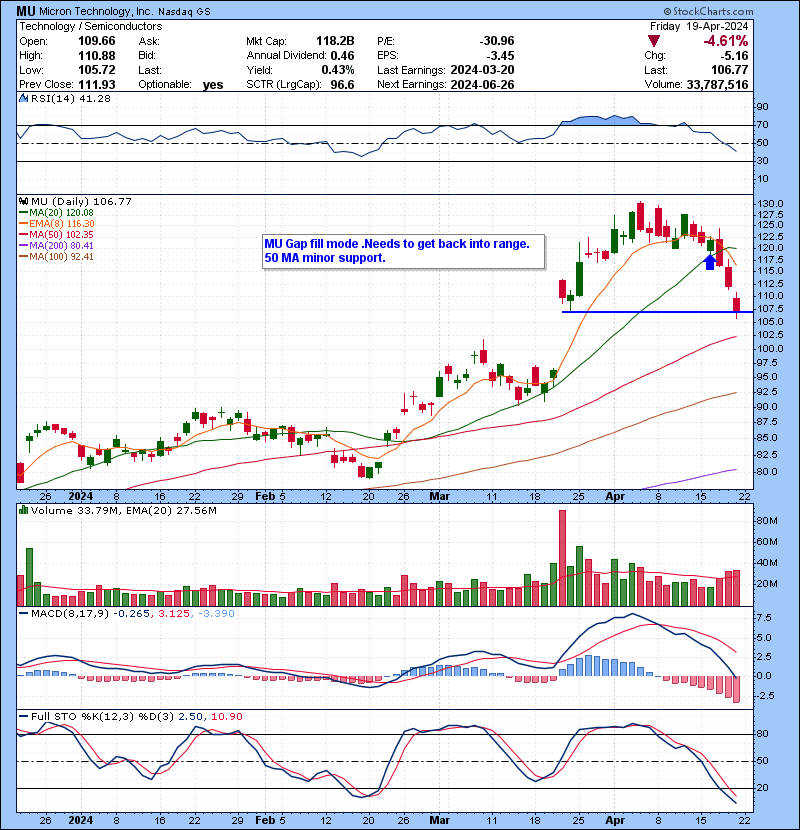Click the last red candlestick near 106.77

pos(736,304)
